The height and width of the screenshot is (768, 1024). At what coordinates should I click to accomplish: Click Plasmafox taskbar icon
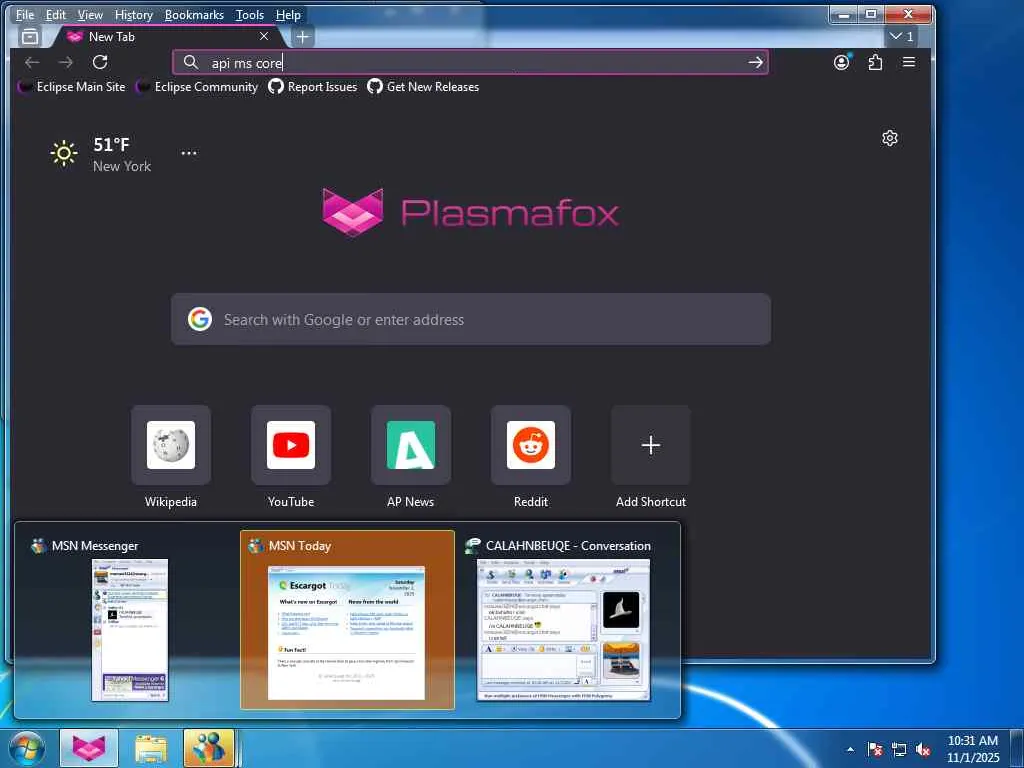[x=89, y=748]
